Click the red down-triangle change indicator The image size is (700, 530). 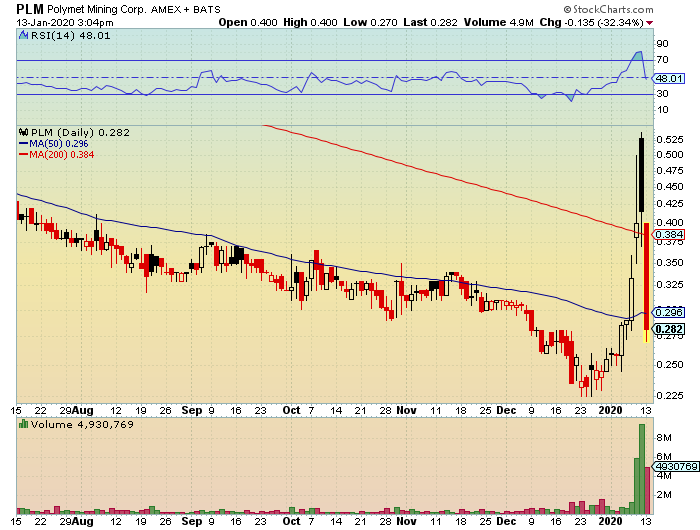pyautogui.click(x=650, y=23)
